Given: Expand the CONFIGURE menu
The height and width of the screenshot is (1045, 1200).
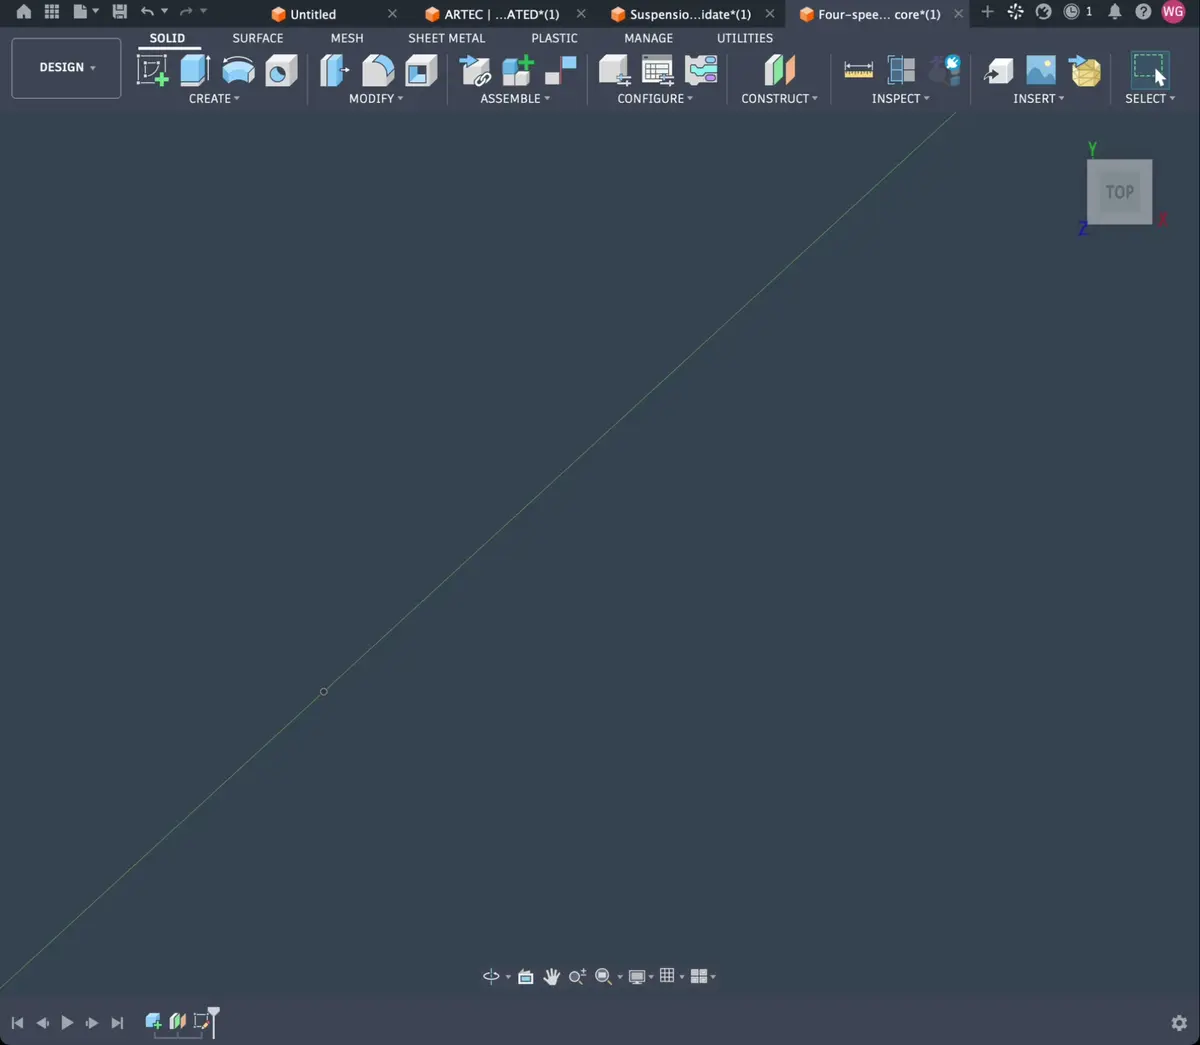Looking at the screenshot, I should tap(655, 99).
